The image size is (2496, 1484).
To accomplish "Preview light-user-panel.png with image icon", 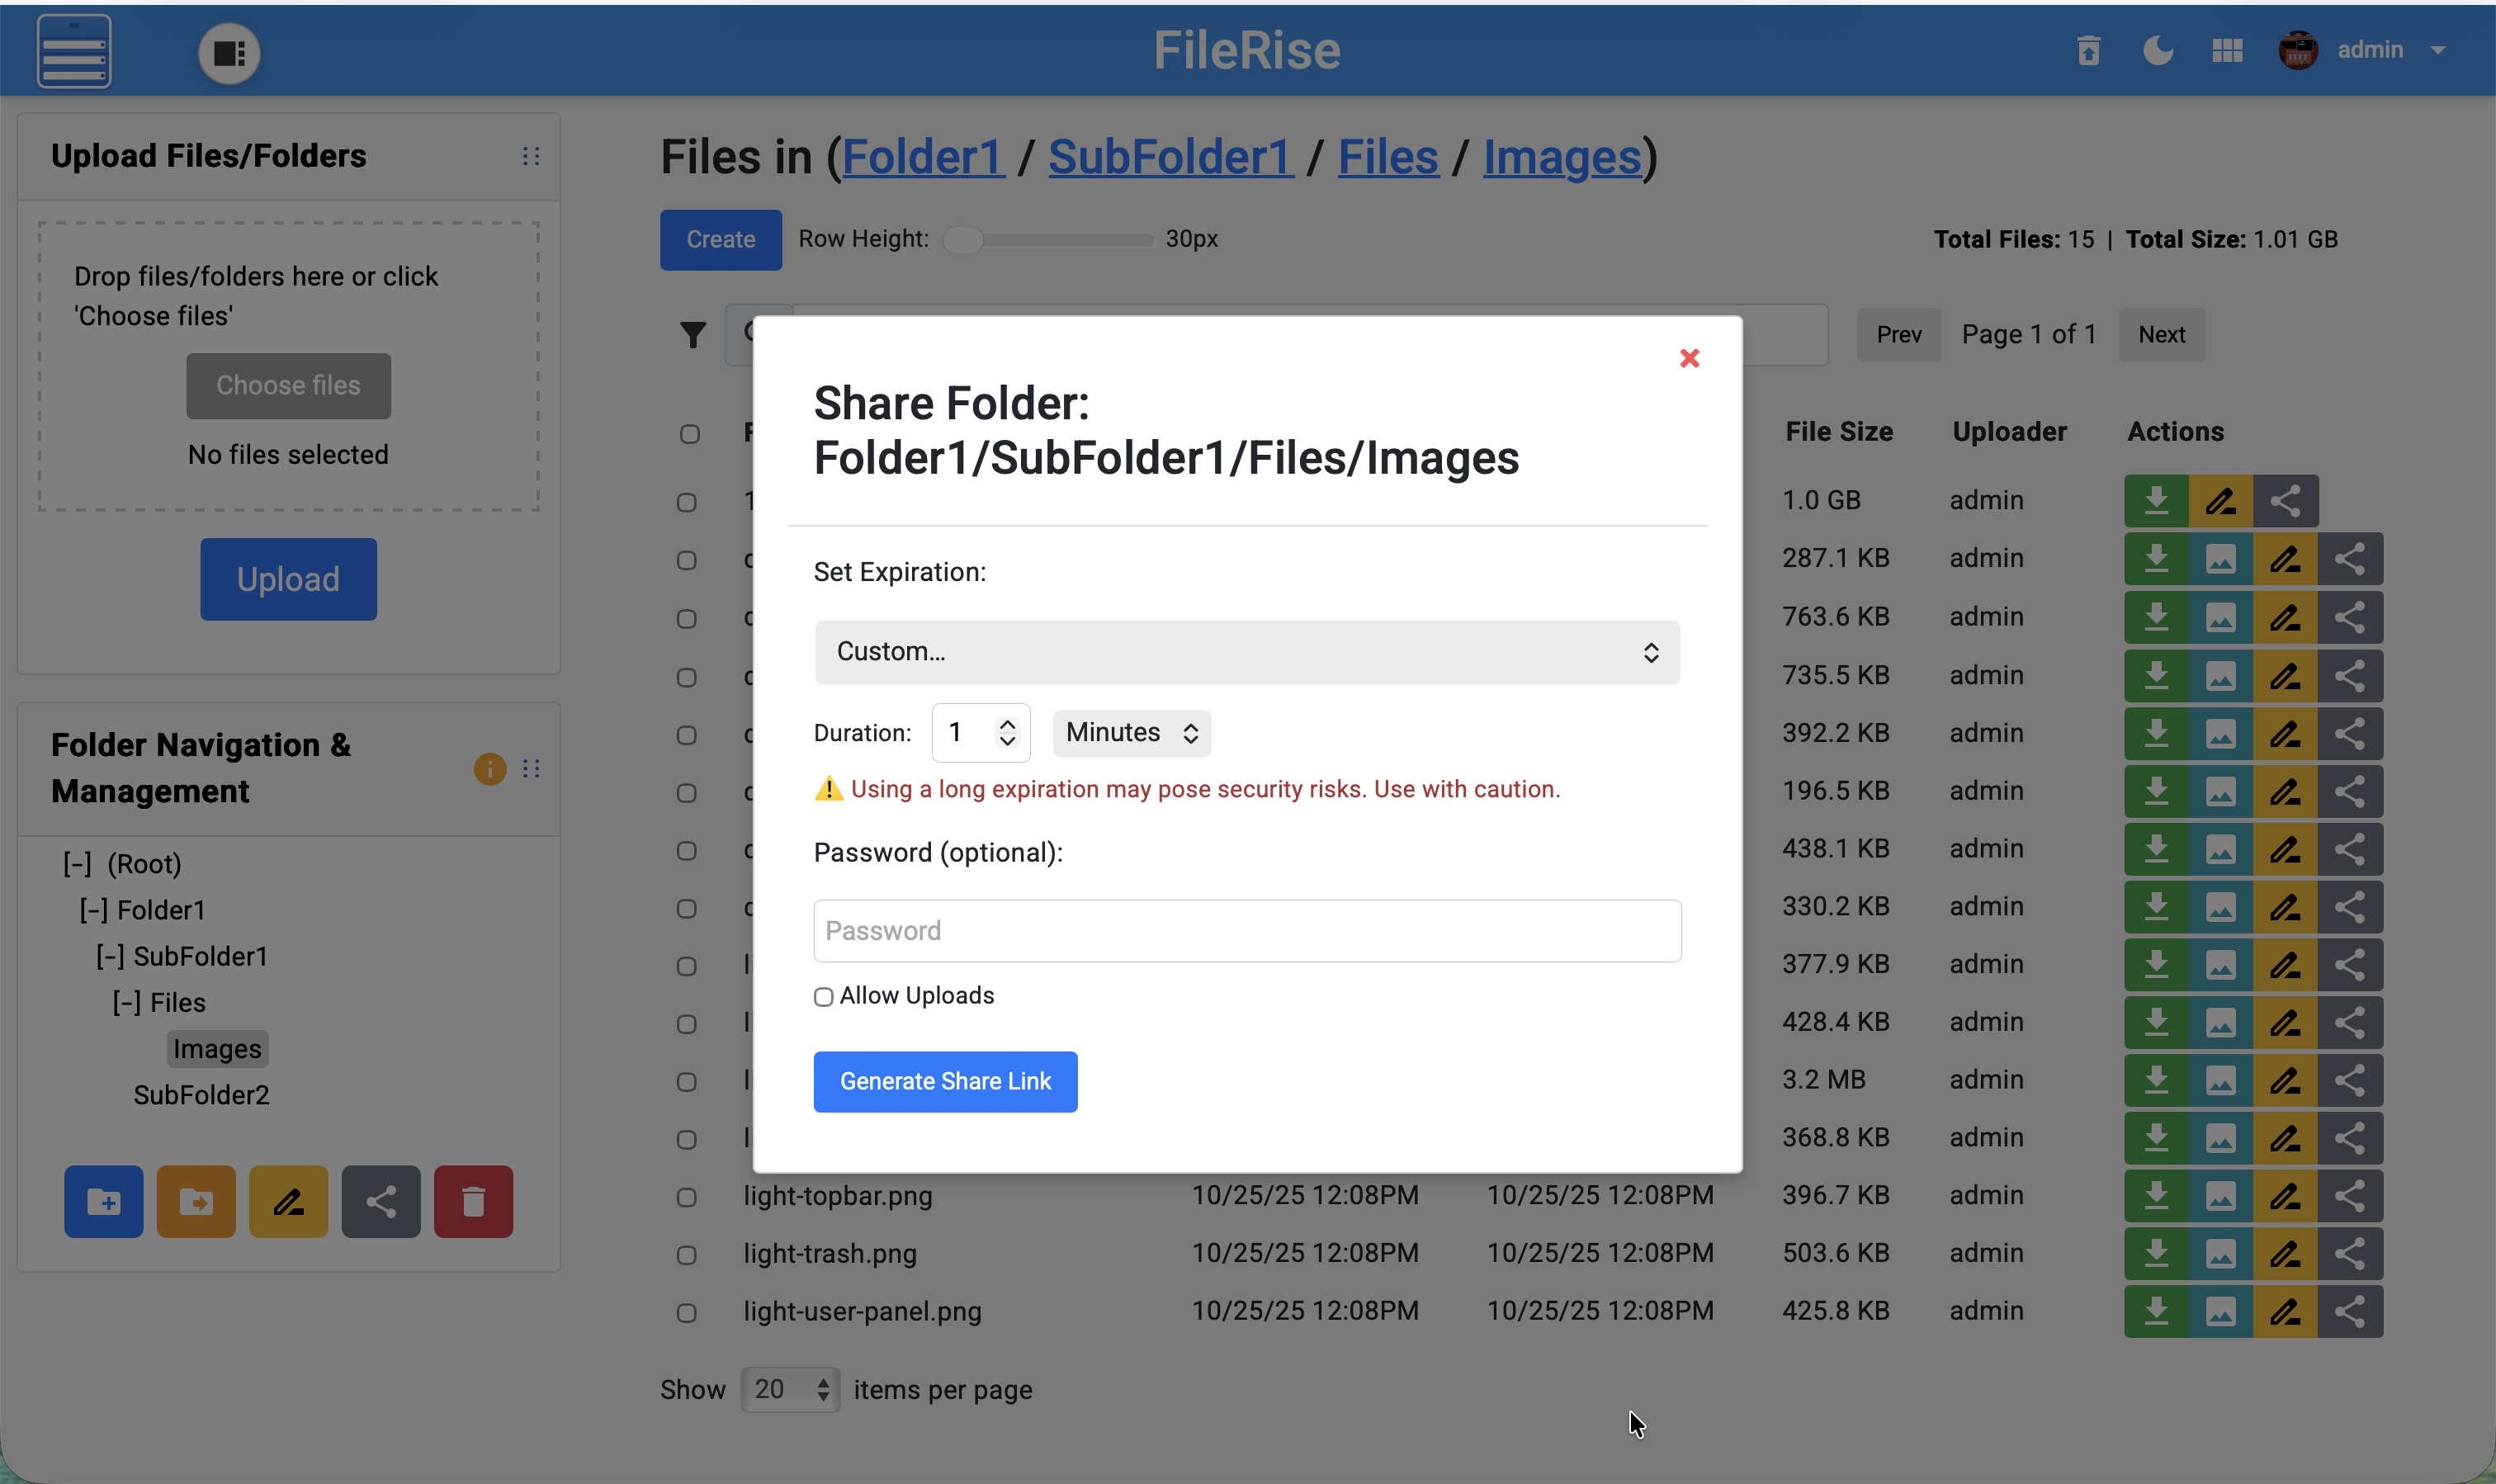I will tap(2220, 1311).
